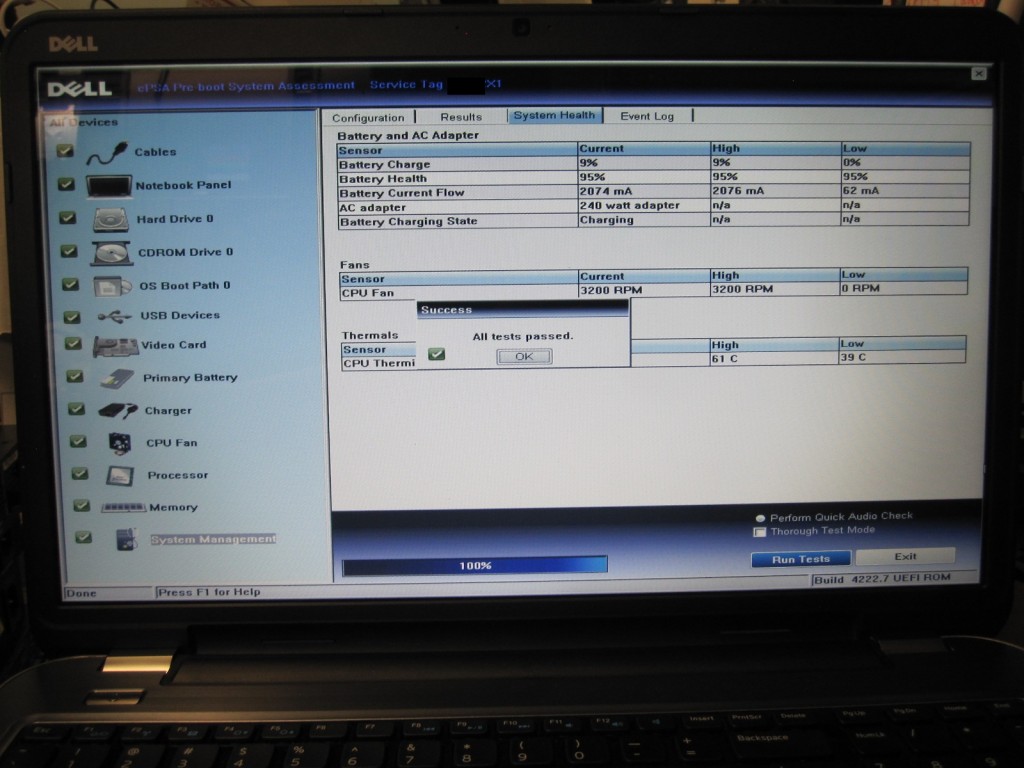Disable the OS Boot Path 0 checkbox
Image resolution: width=1024 pixels, height=768 pixels.
click(x=70, y=284)
